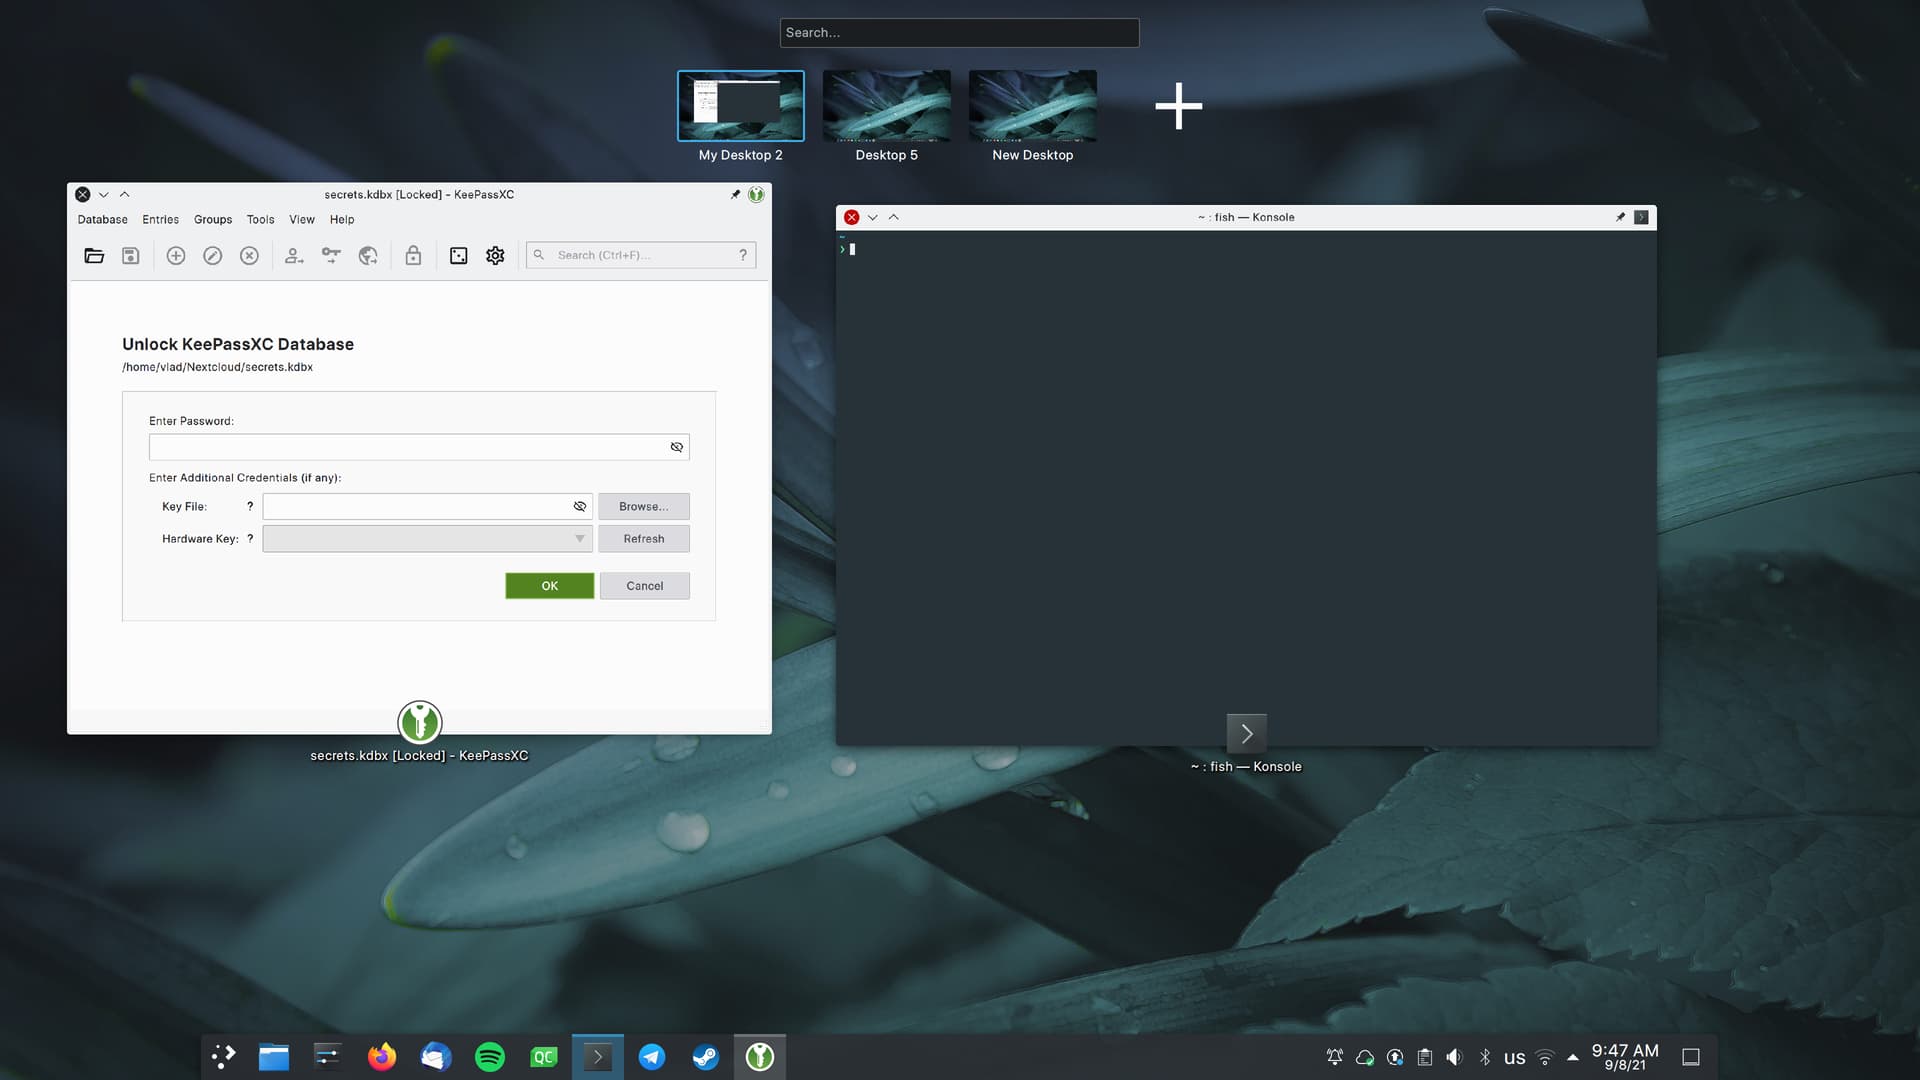Open the Hardware Key dropdown
This screenshot has width=1920, height=1080.
coord(427,539)
